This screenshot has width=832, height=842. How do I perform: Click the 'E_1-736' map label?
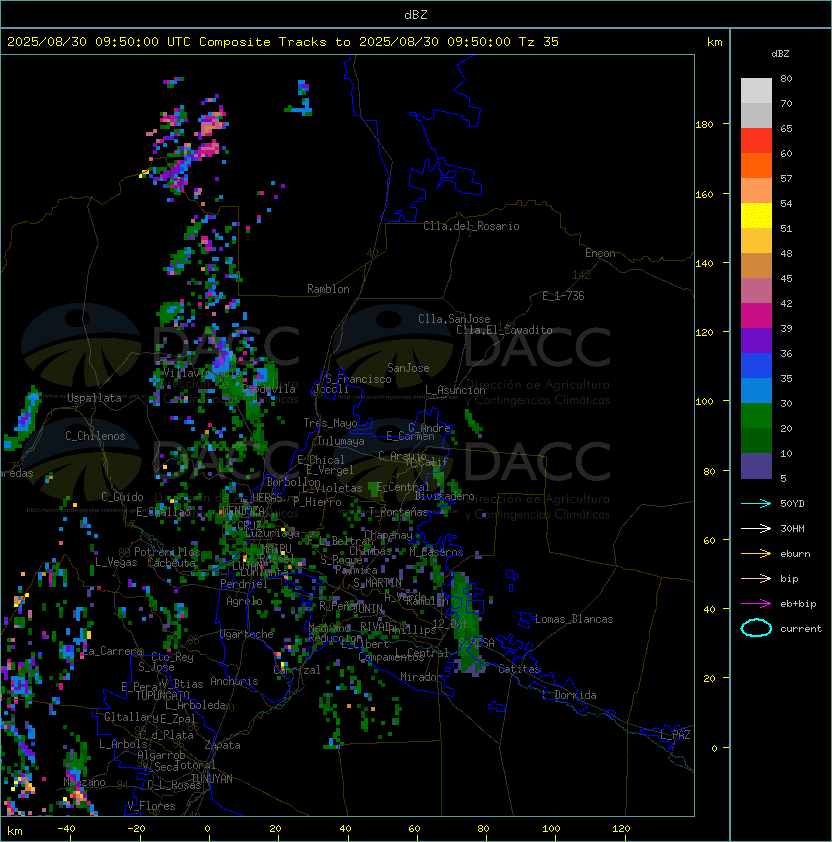pos(563,296)
